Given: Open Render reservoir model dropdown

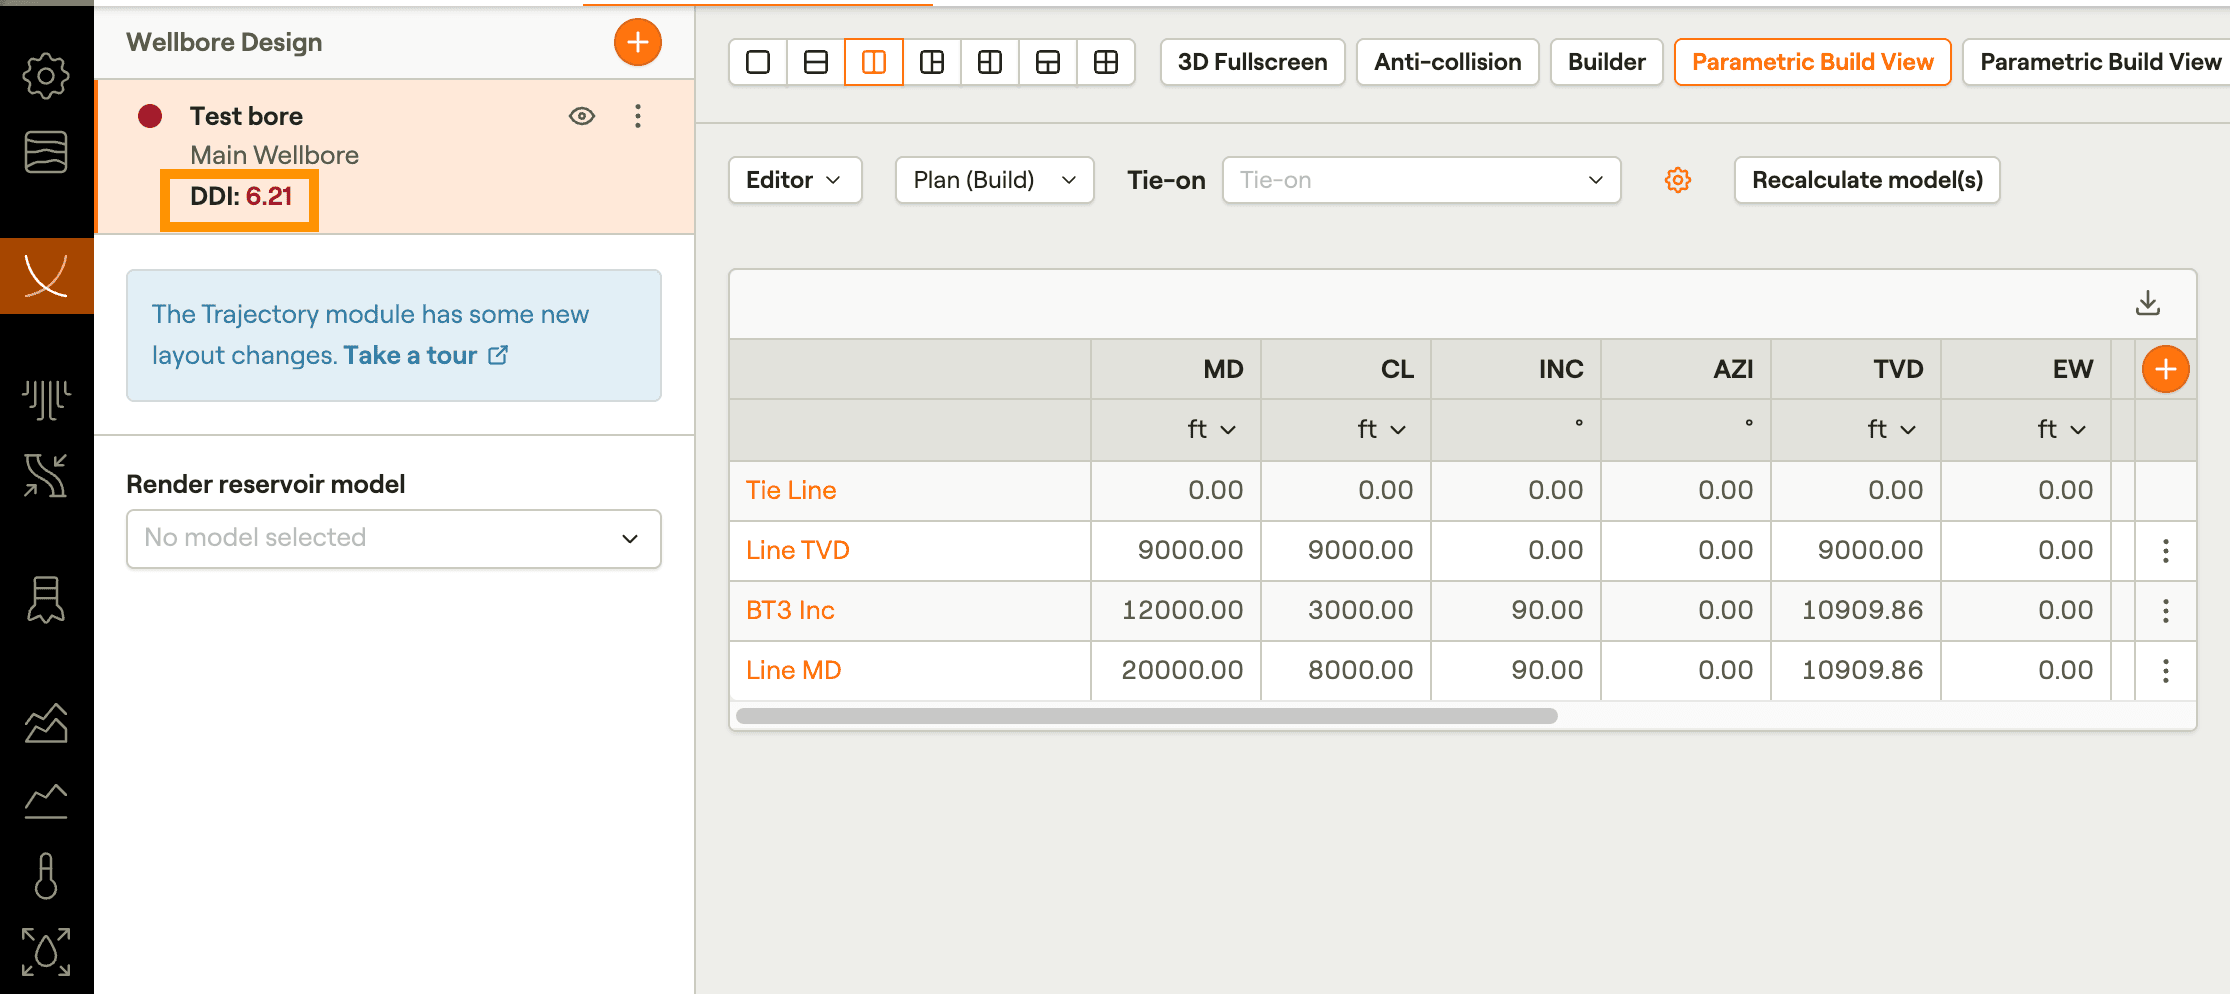Looking at the screenshot, I should (393, 538).
